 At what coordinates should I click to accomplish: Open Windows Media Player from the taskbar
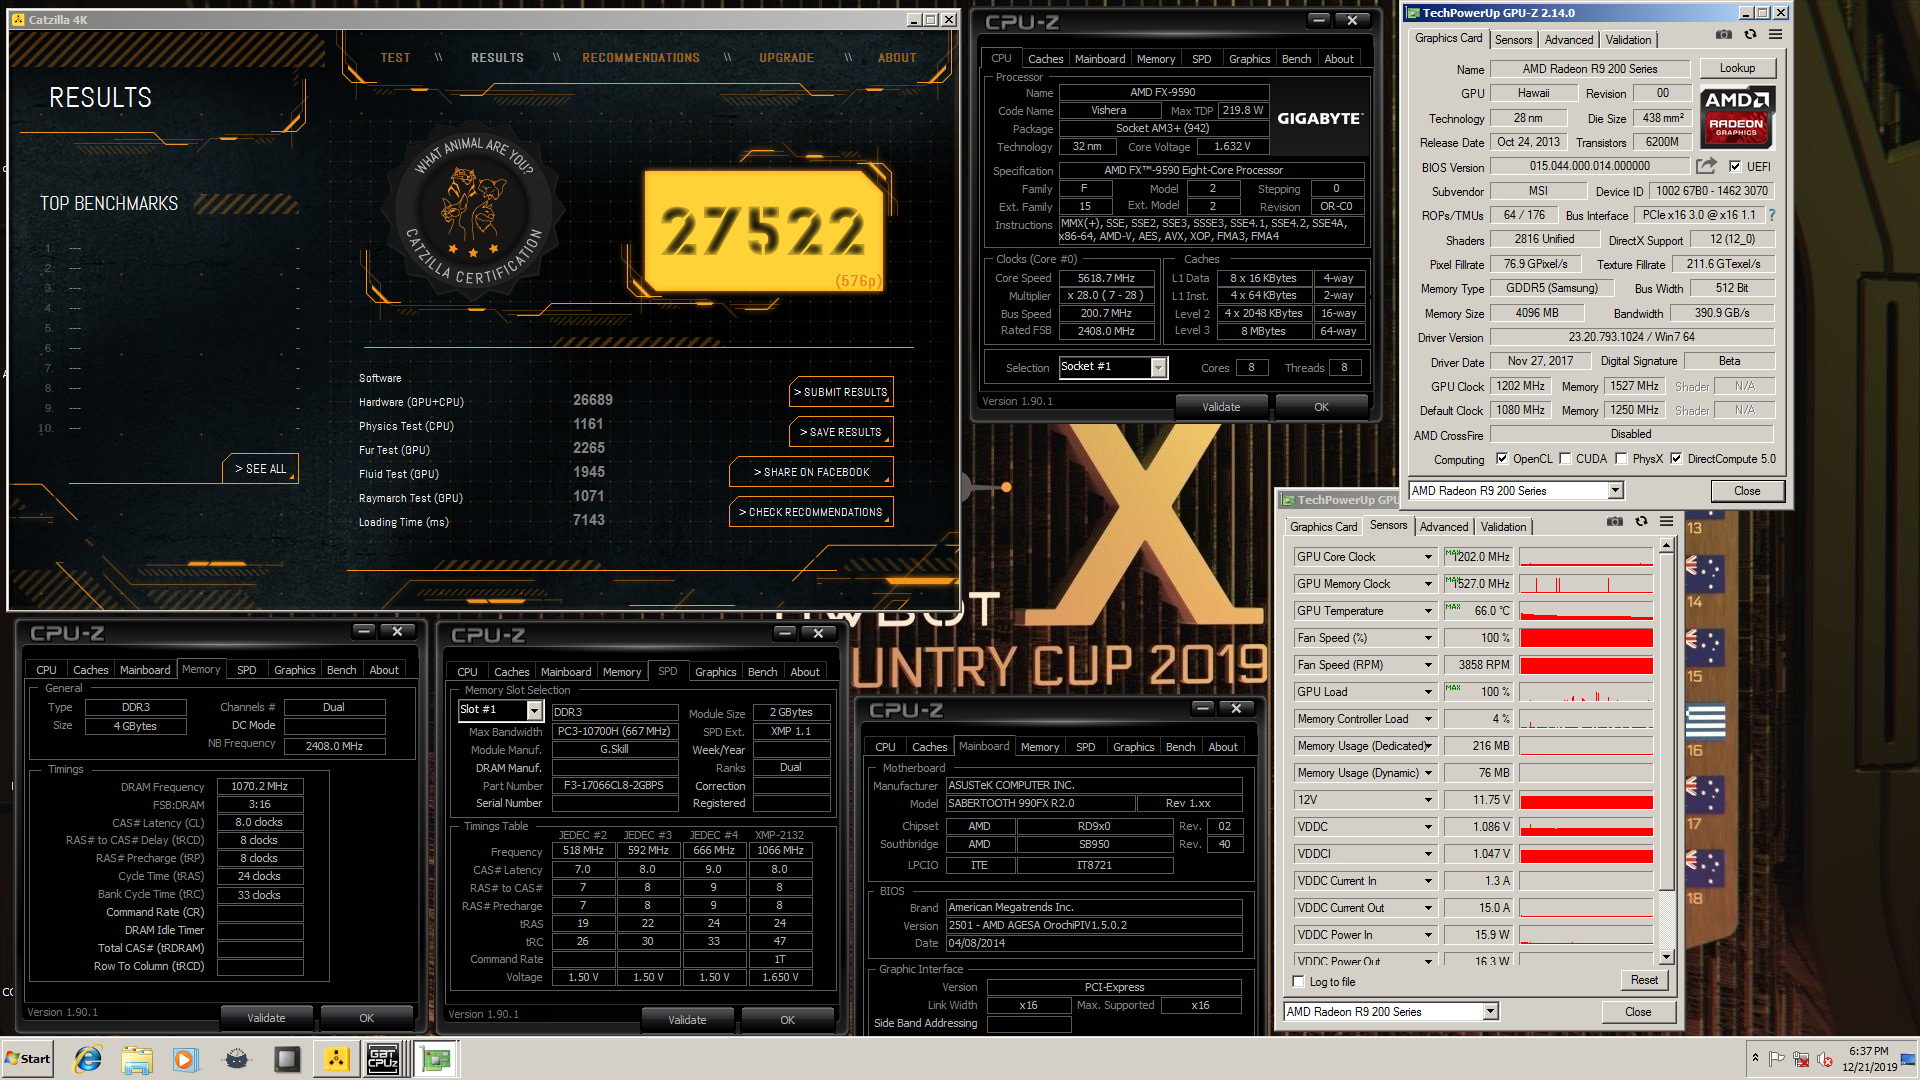coord(186,1059)
